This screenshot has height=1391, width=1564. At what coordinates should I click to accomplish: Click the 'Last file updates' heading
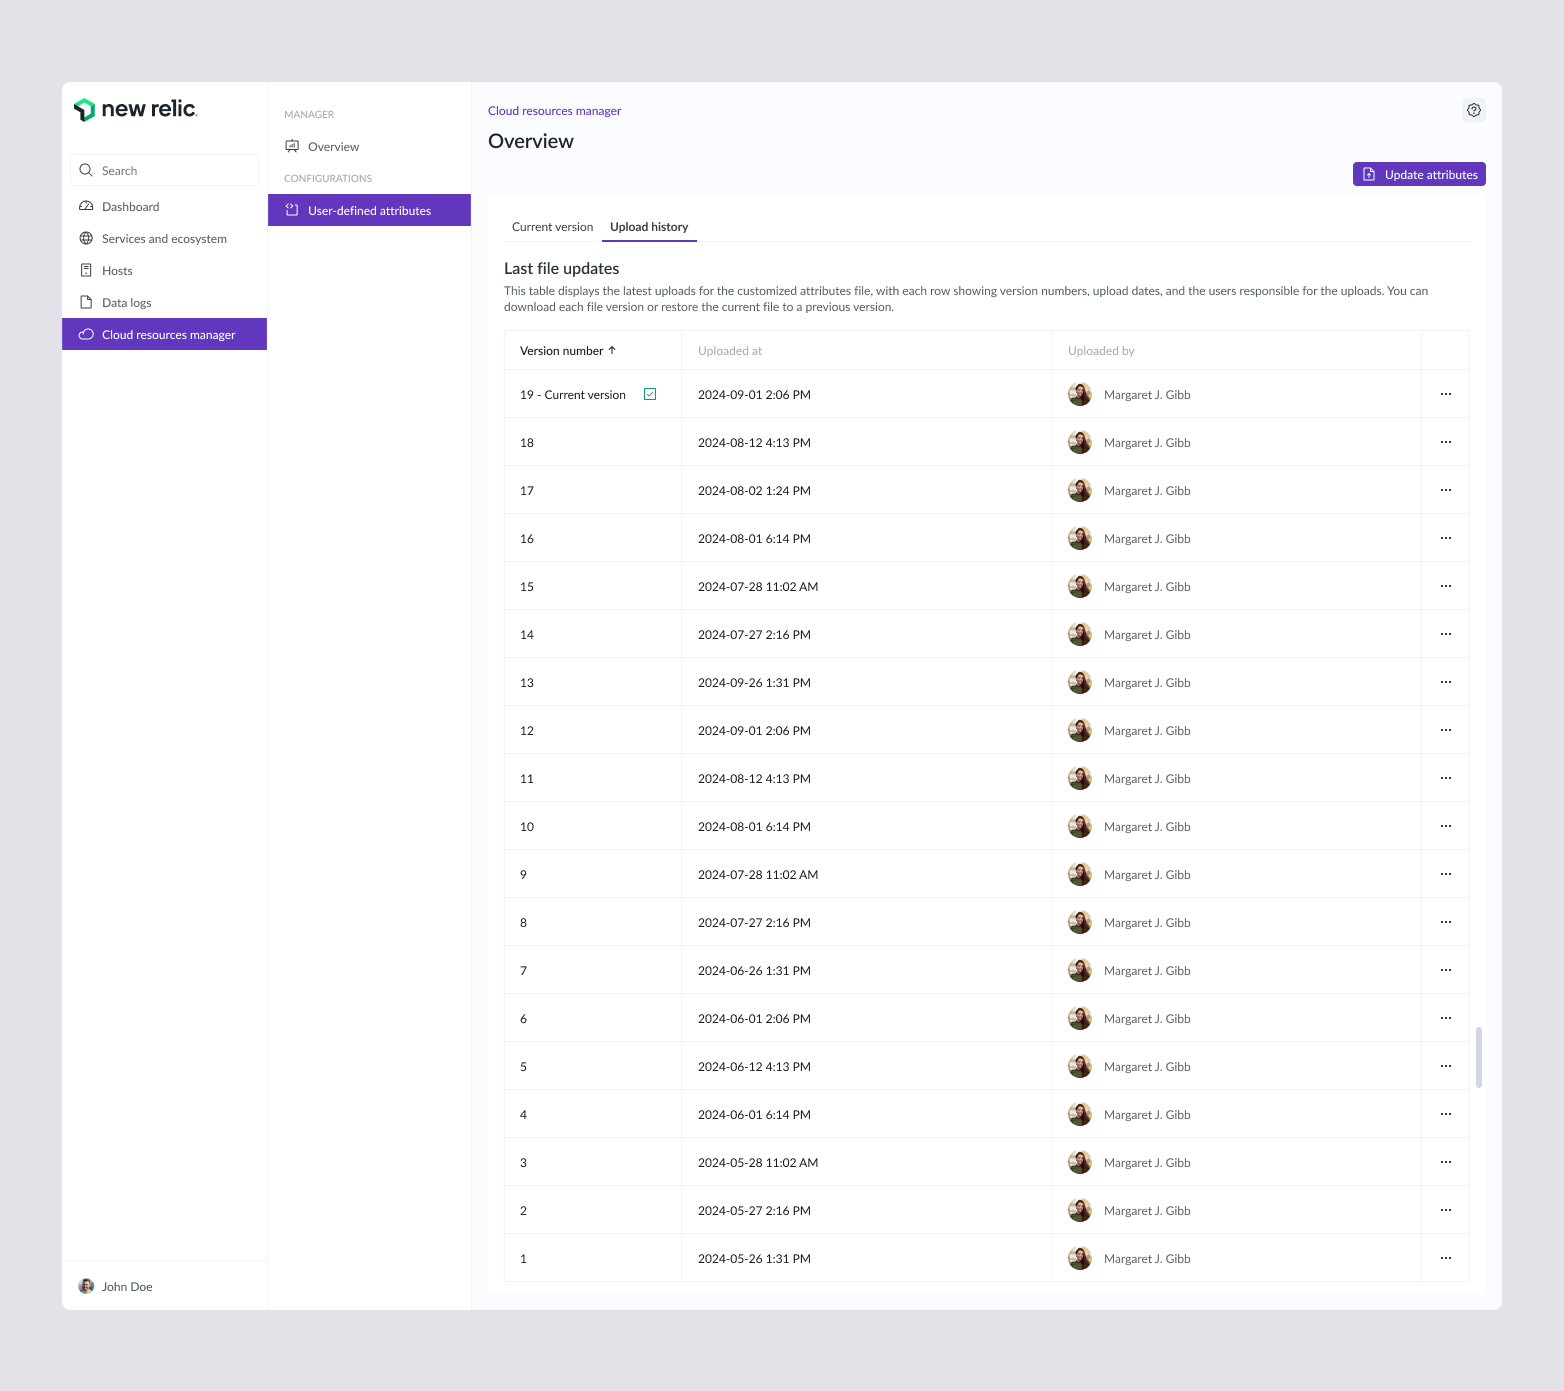(562, 269)
